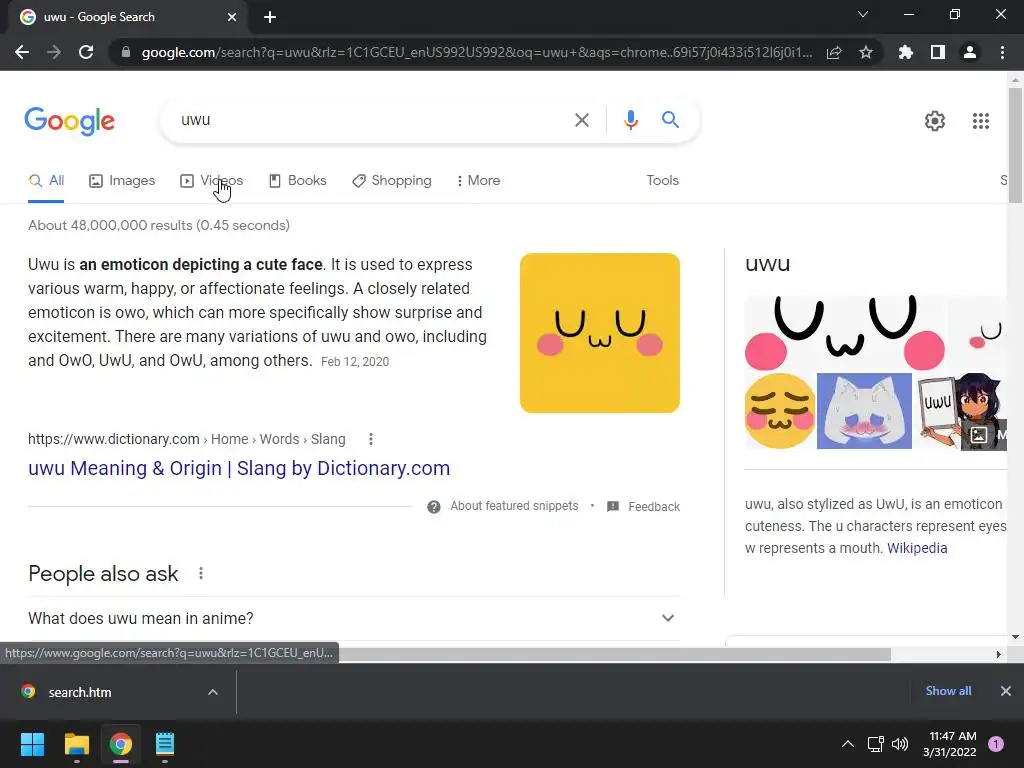Click the lock icon in address bar

pos(126,52)
